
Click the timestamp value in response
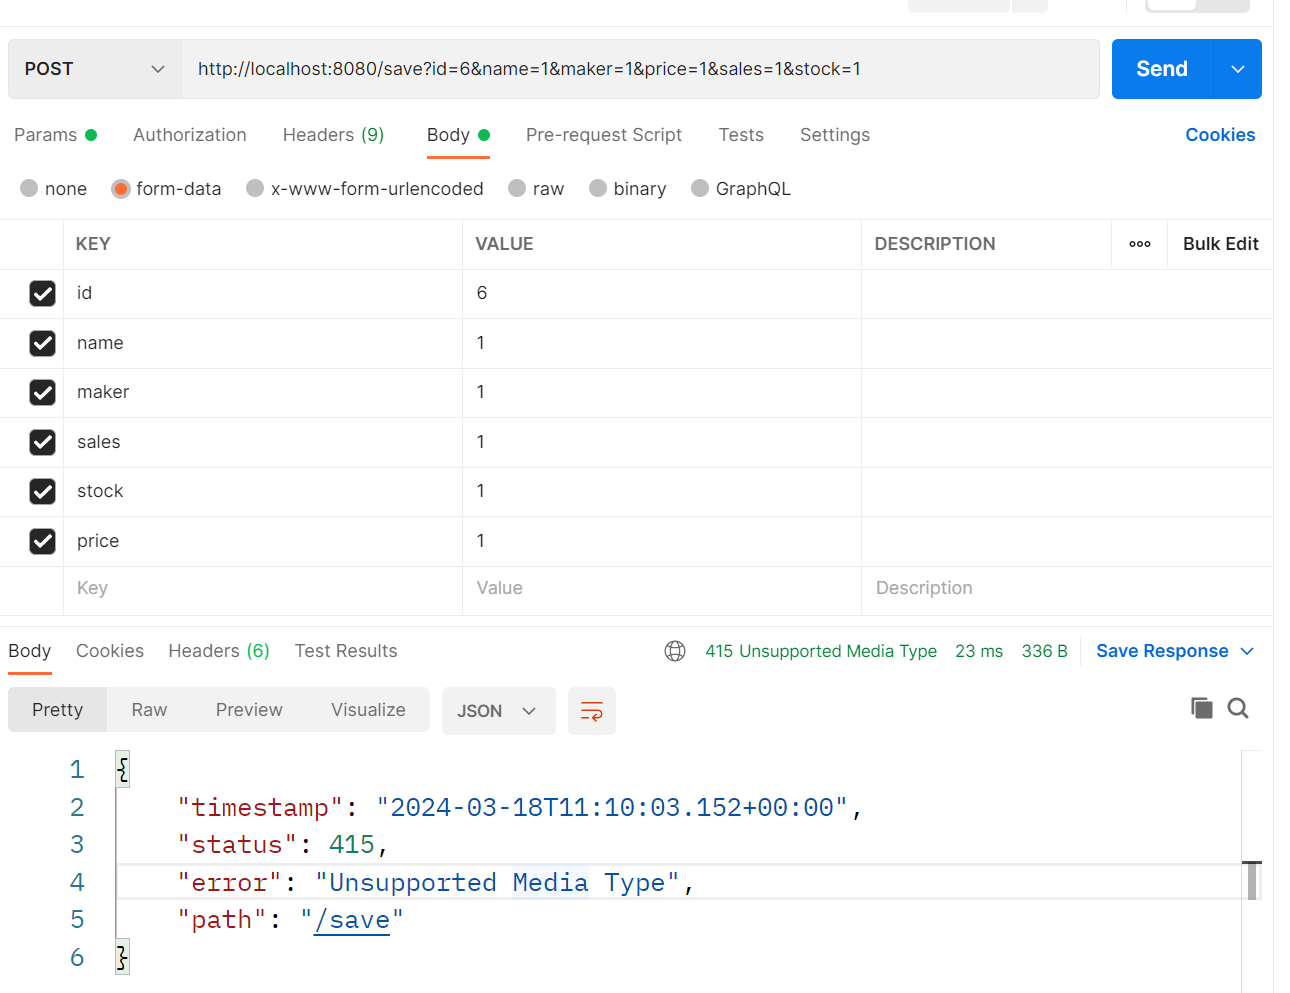pyautogui.click(x=612, y=808)
